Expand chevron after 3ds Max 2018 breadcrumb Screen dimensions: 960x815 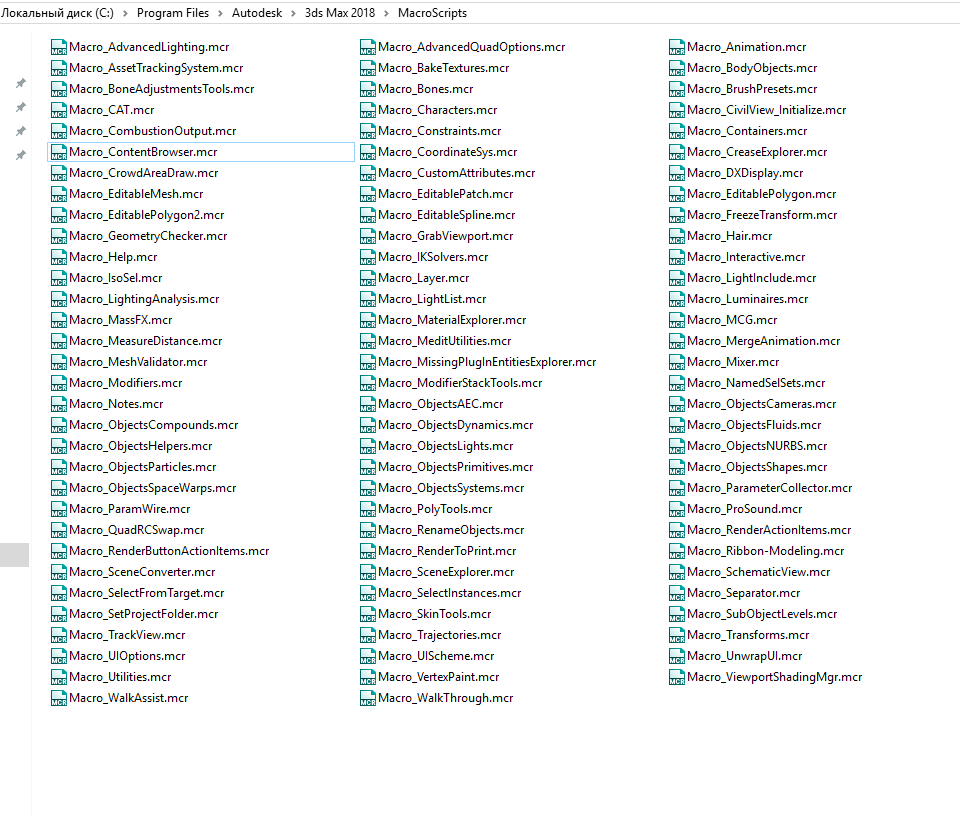[x=386, y=13]
